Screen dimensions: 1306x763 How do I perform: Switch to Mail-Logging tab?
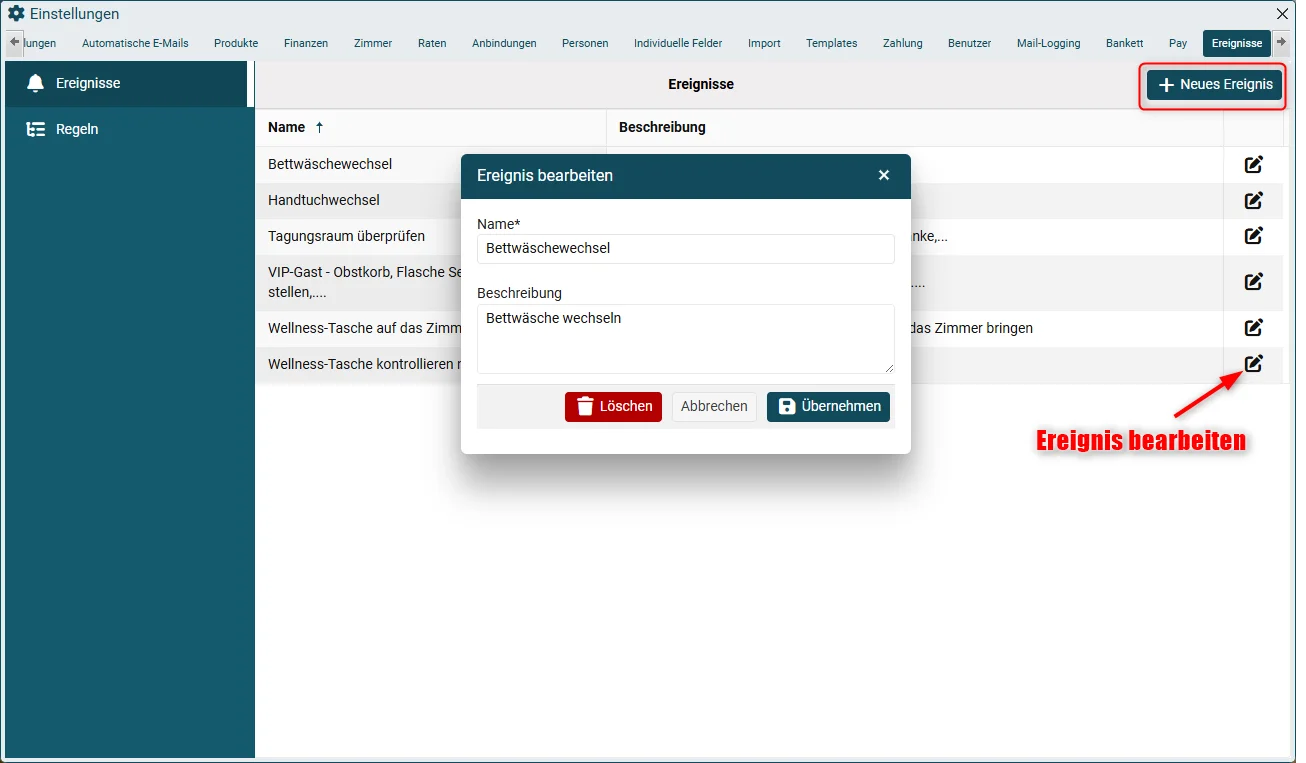tap(1048, 43)
